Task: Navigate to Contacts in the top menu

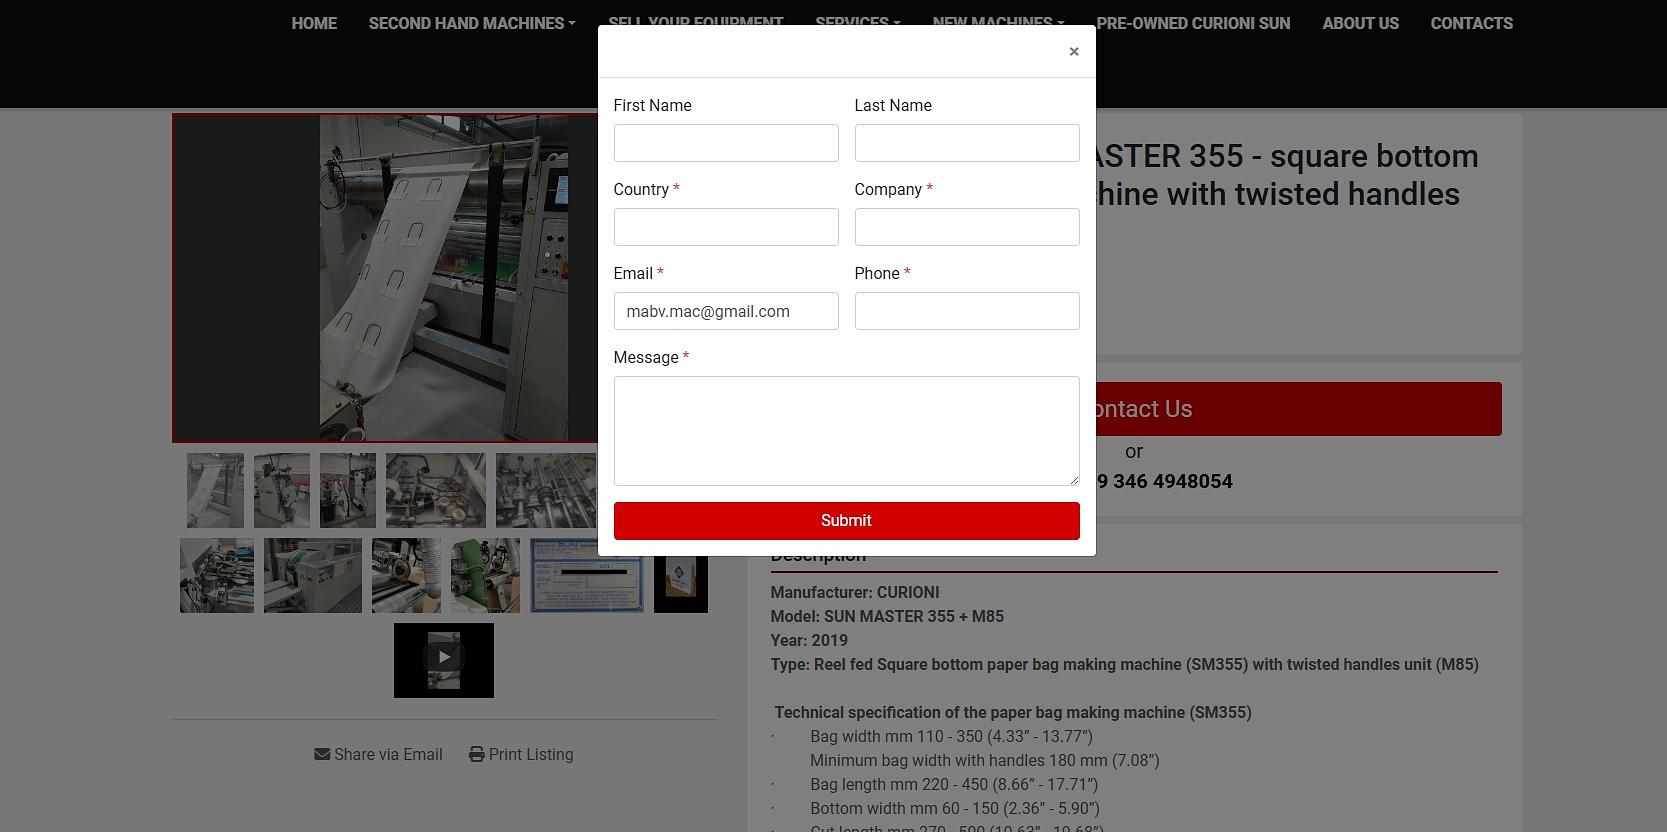Action: (x=1471, y=23)
